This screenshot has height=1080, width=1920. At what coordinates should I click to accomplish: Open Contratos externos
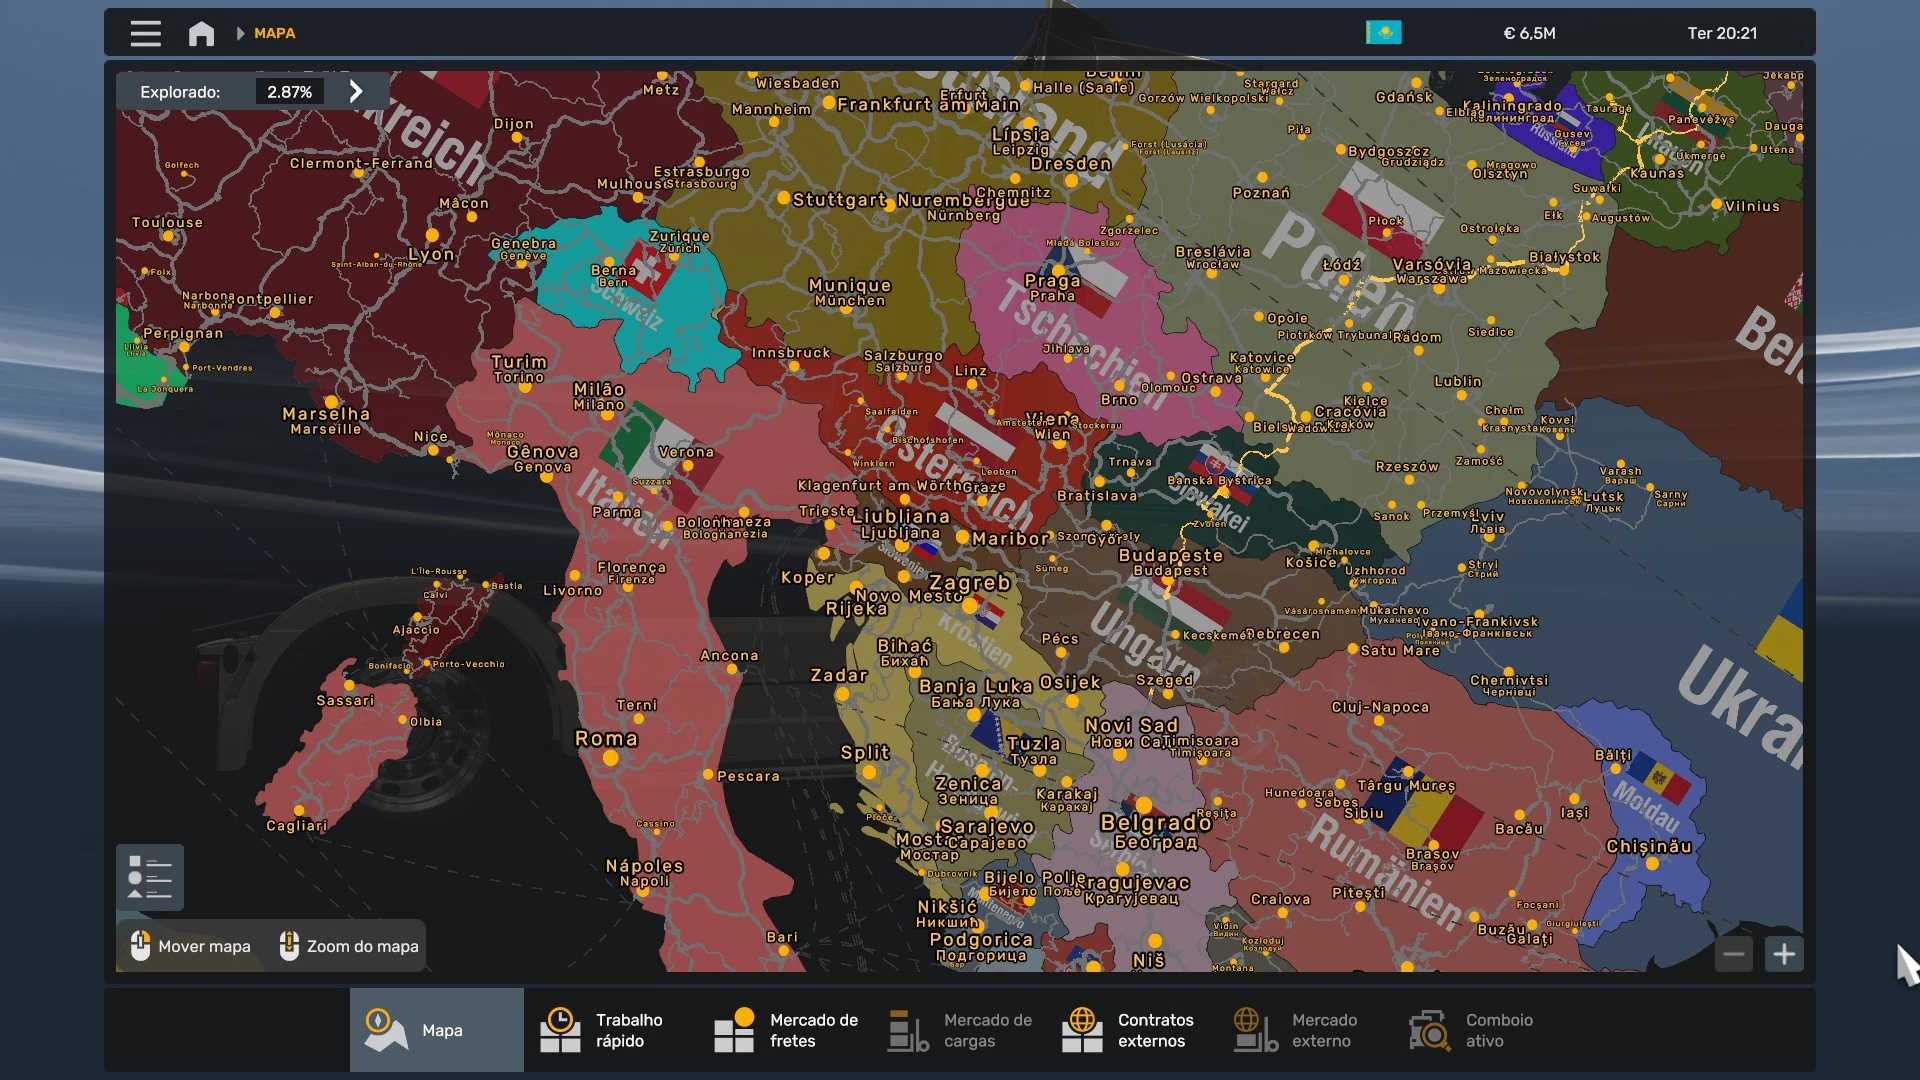[x=1132, y=1030]
